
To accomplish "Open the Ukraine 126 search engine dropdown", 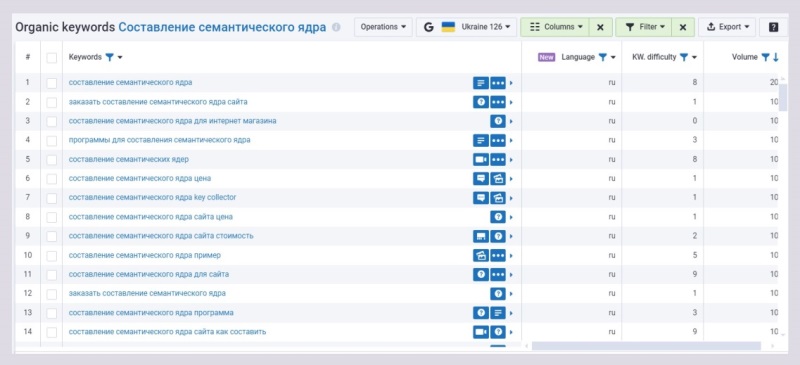I will pyautogui.click(x=466, y=27).
